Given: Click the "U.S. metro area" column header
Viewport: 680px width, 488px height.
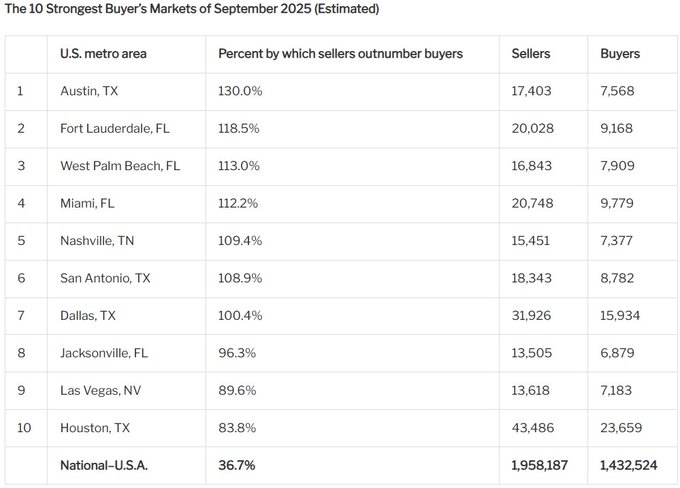Looking at the screenshot, I should 103,54.
